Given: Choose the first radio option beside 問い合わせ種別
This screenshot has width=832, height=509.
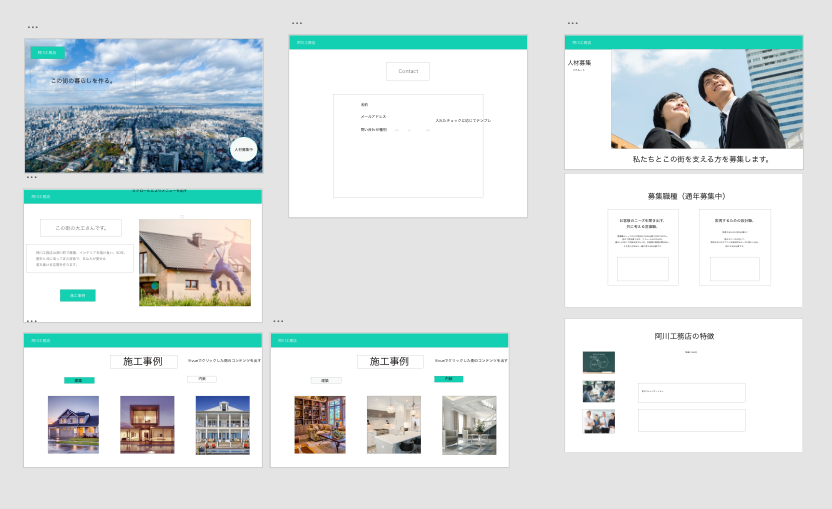Looking at the screenshot, I should tap(397, 130).
